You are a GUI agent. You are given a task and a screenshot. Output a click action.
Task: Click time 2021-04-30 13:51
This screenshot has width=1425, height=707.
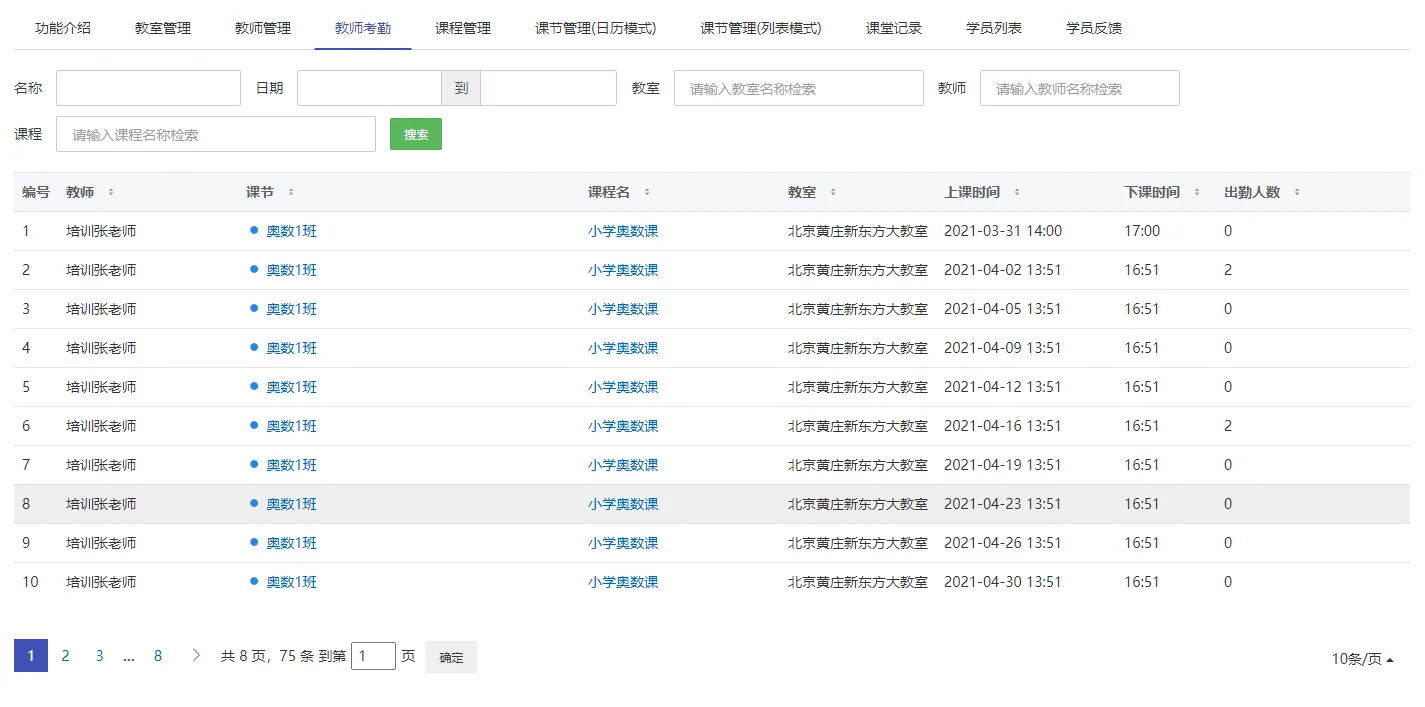pos(1003,582)
